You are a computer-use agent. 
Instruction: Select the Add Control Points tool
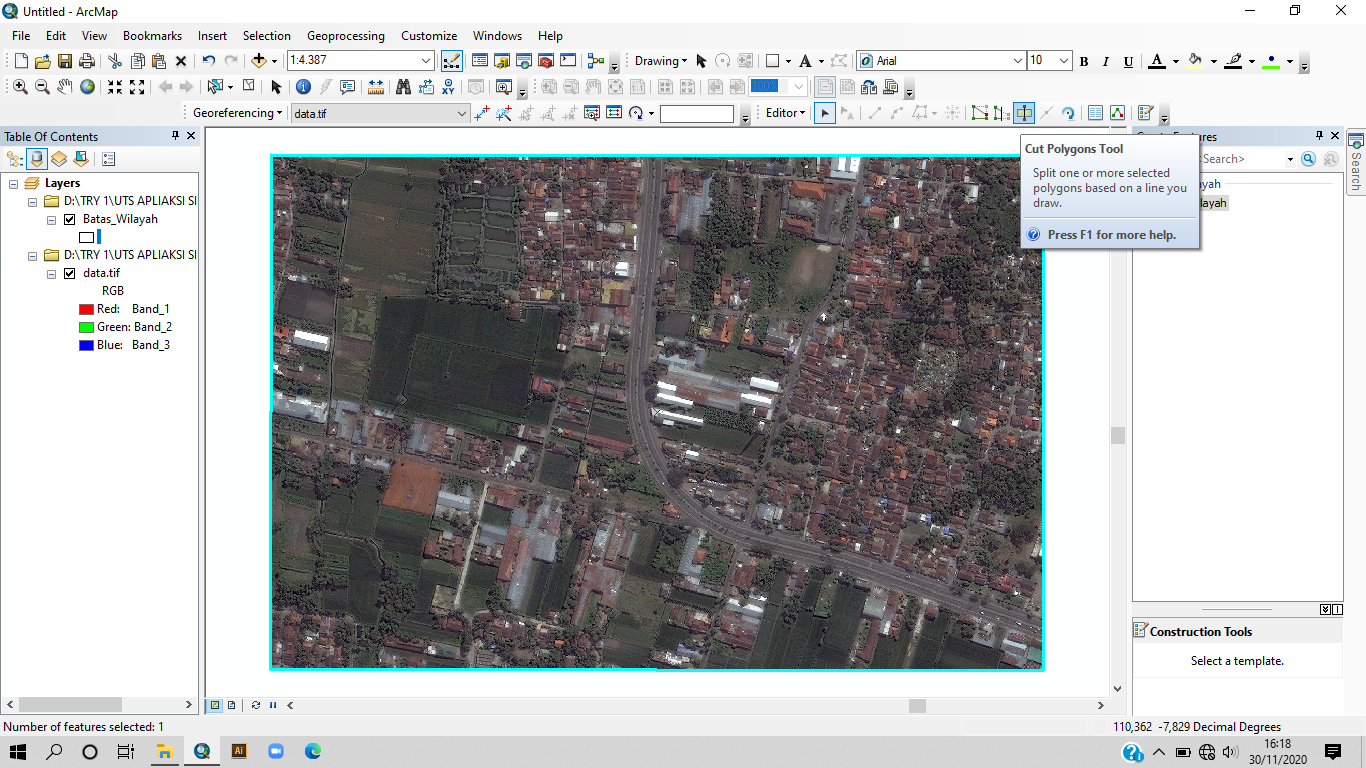coord(482,113)
